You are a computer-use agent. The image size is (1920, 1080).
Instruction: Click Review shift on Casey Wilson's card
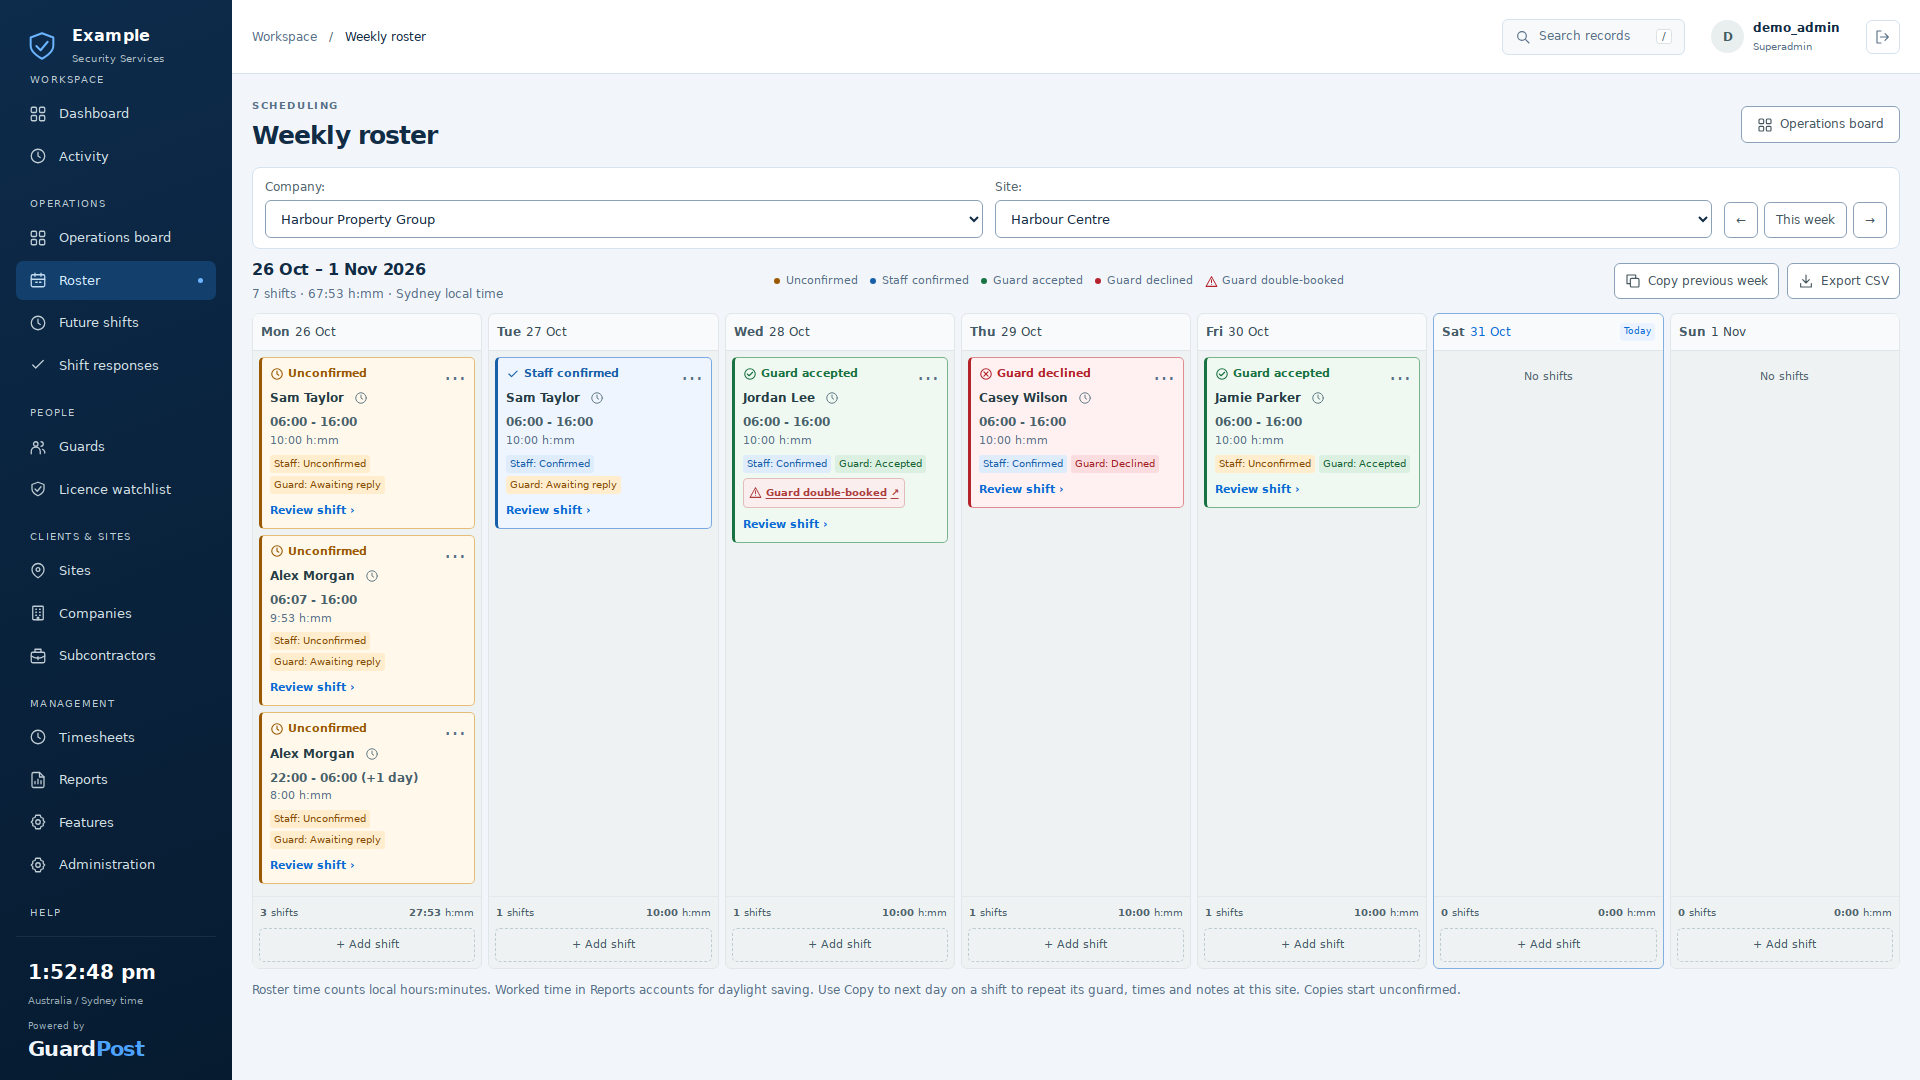(1021, 489)
